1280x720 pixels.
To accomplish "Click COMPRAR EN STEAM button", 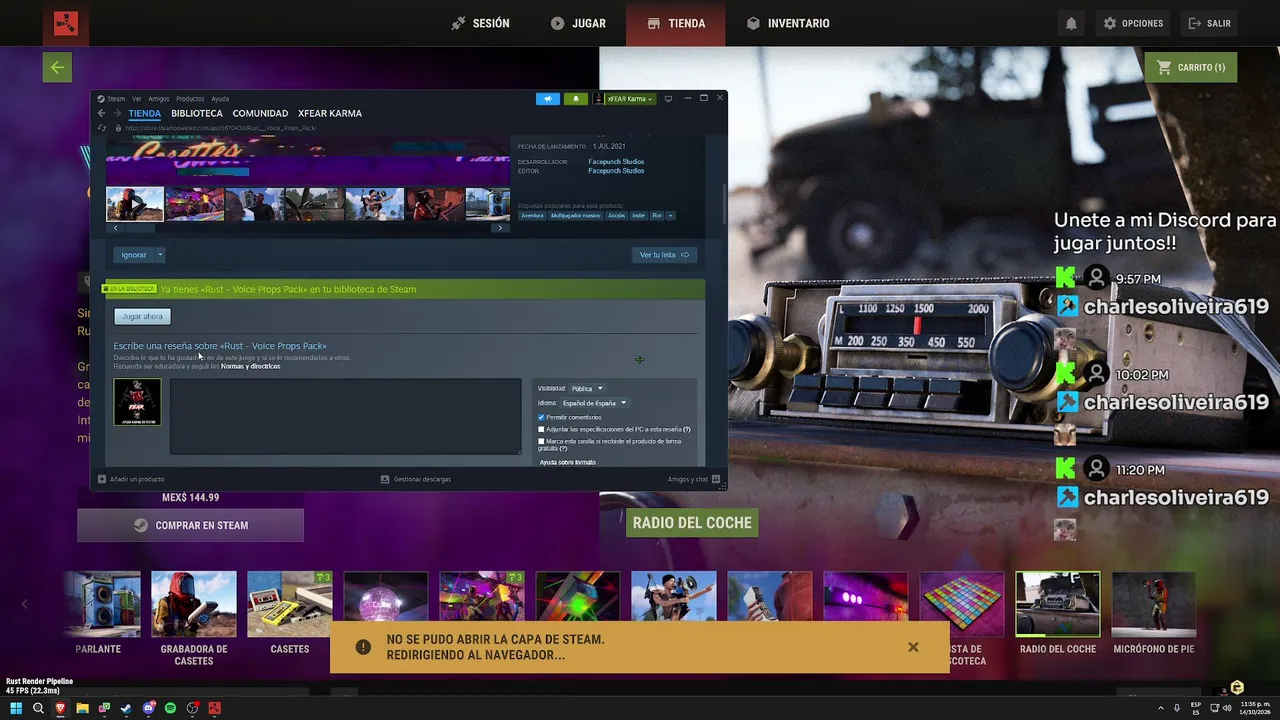I will click(x=190, y=525).
